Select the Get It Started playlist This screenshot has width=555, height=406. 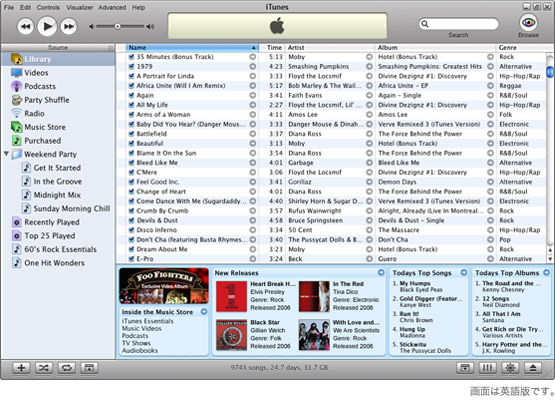[58, 168]
